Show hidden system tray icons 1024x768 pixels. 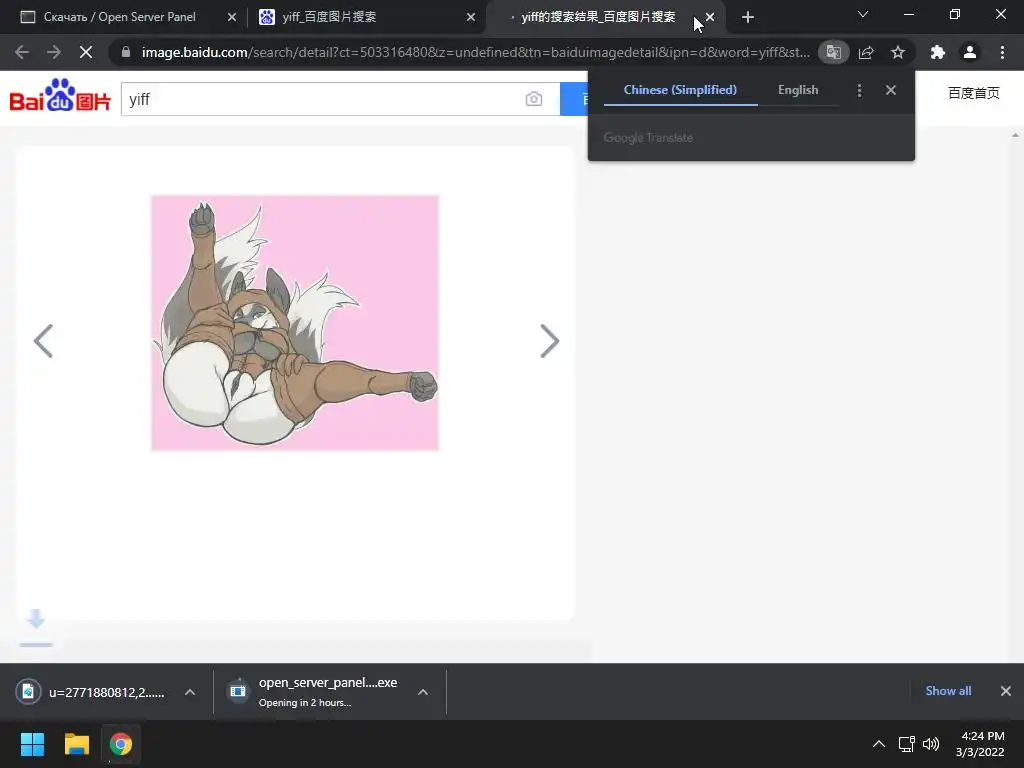879,744
